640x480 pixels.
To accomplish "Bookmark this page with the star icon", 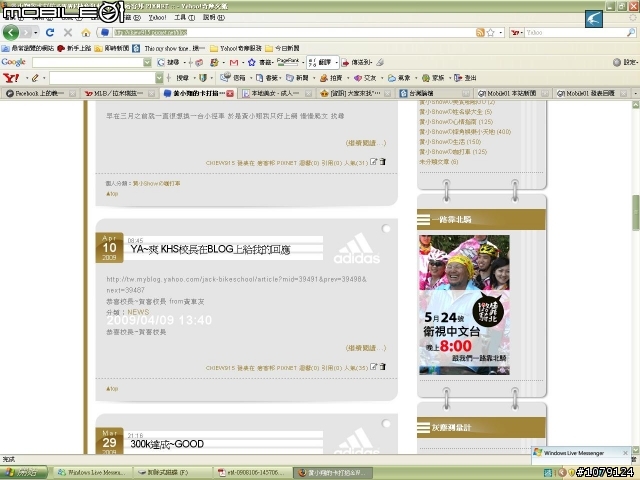I will click(x=491, y=32).
